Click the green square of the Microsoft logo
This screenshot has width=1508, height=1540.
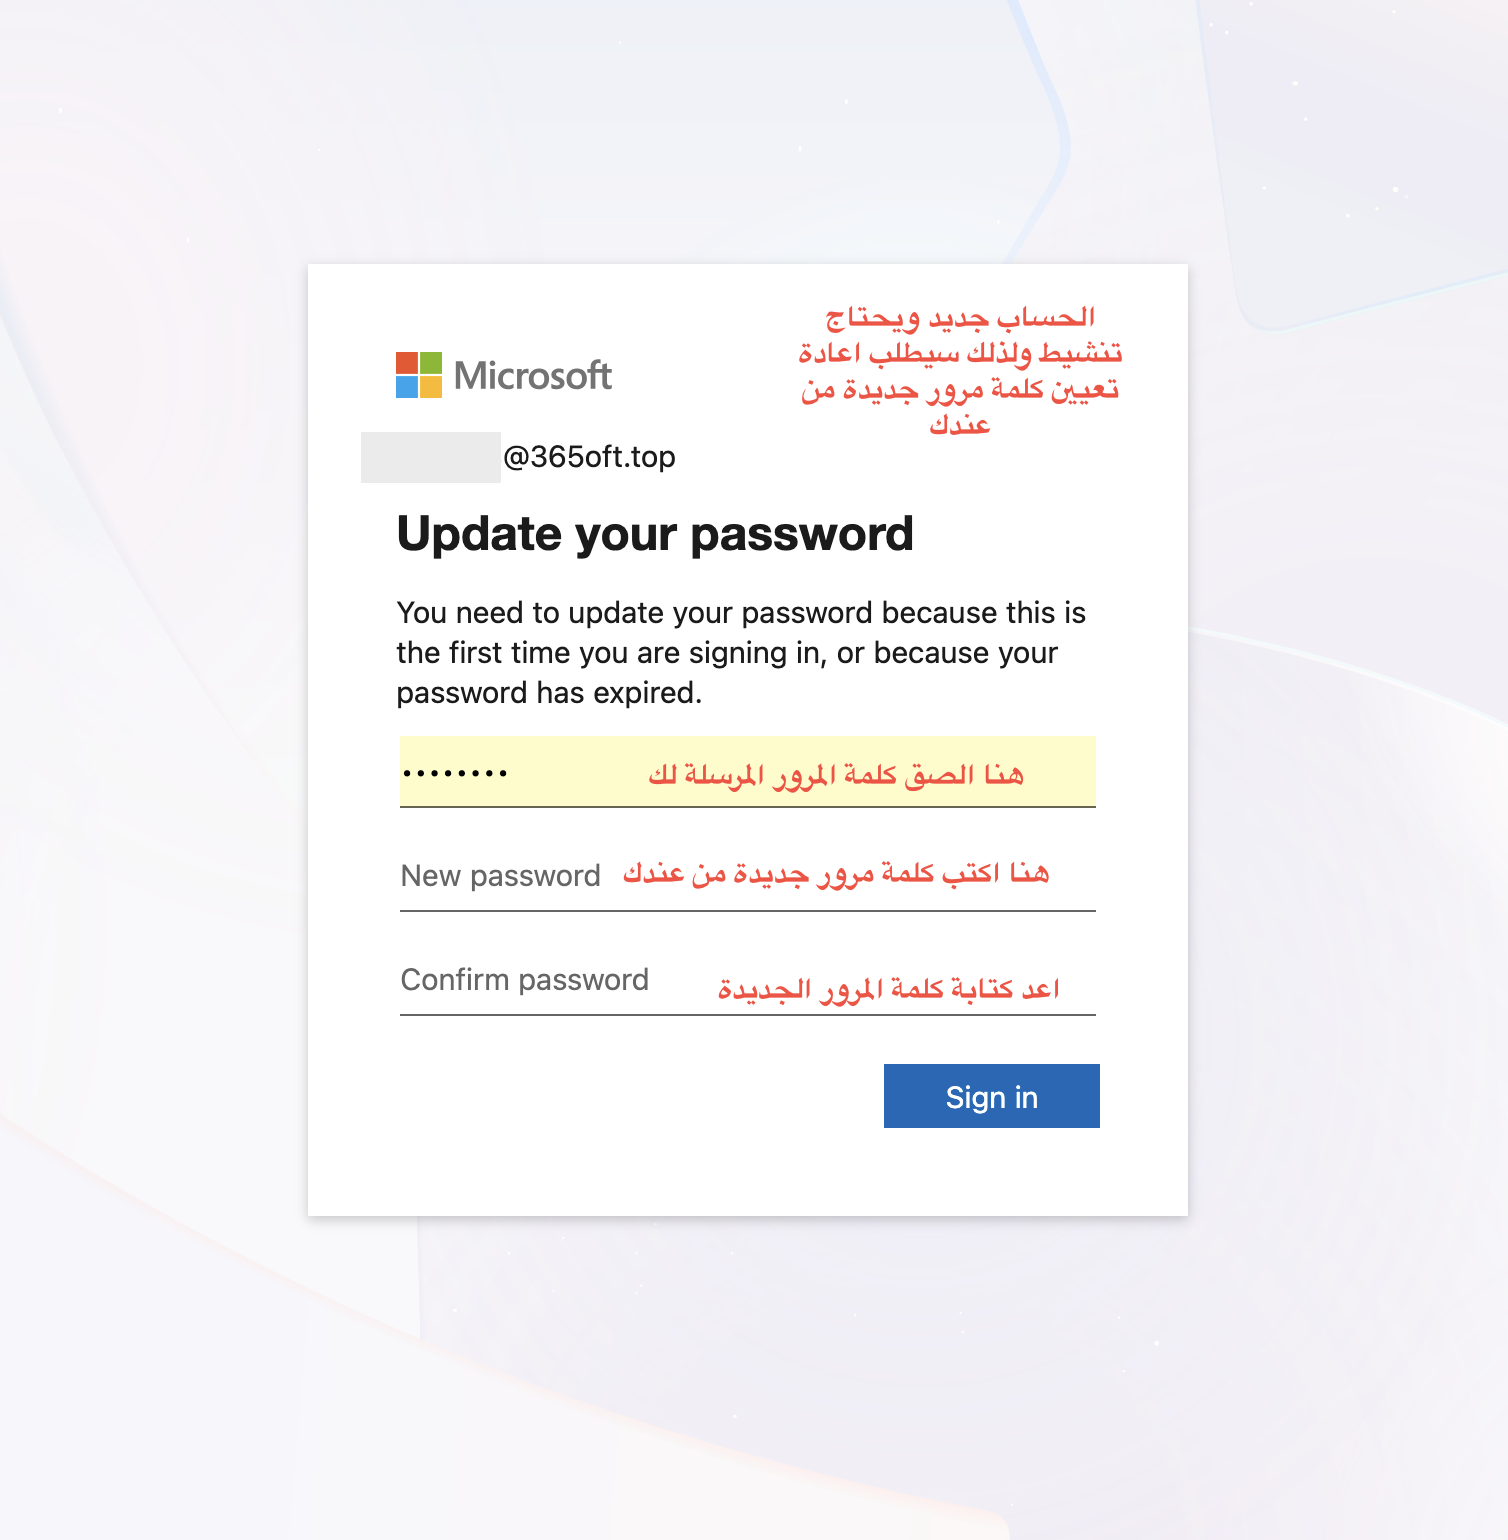click(x=431, y=362)
